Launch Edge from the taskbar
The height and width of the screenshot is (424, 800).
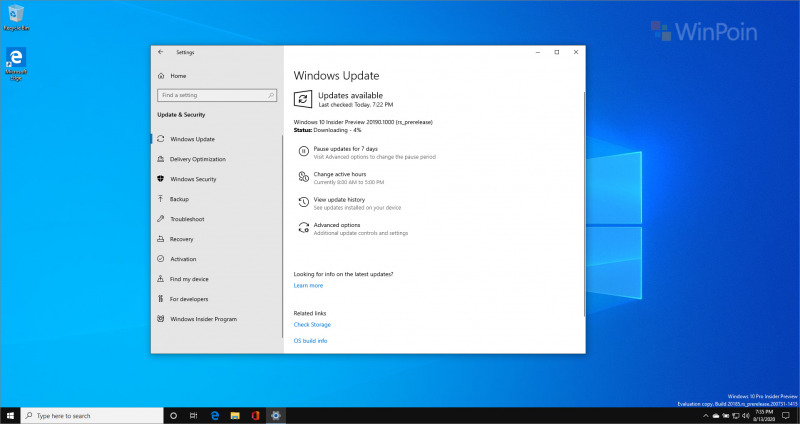[x=215, y=416]
